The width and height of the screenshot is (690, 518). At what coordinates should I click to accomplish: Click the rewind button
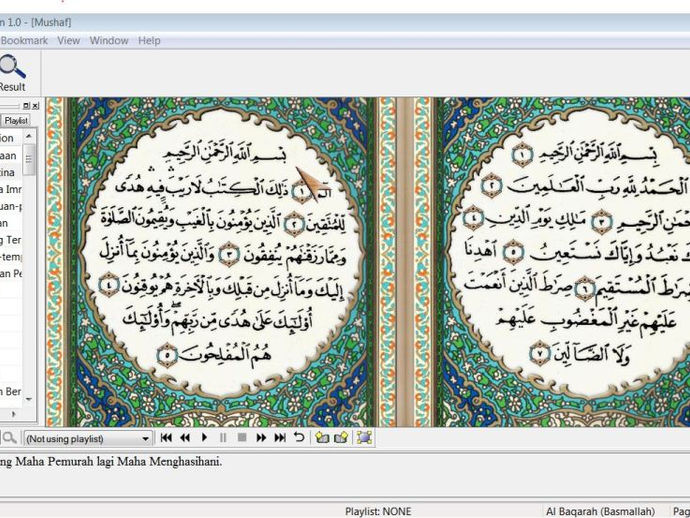point(185,437)
